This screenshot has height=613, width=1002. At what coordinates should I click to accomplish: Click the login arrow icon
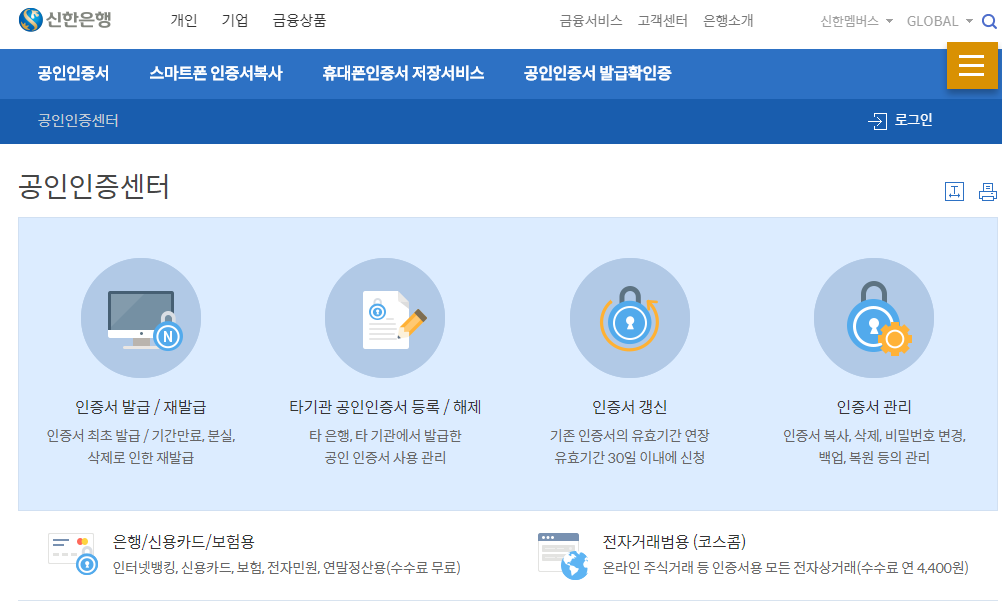click(x=877, y=121)
